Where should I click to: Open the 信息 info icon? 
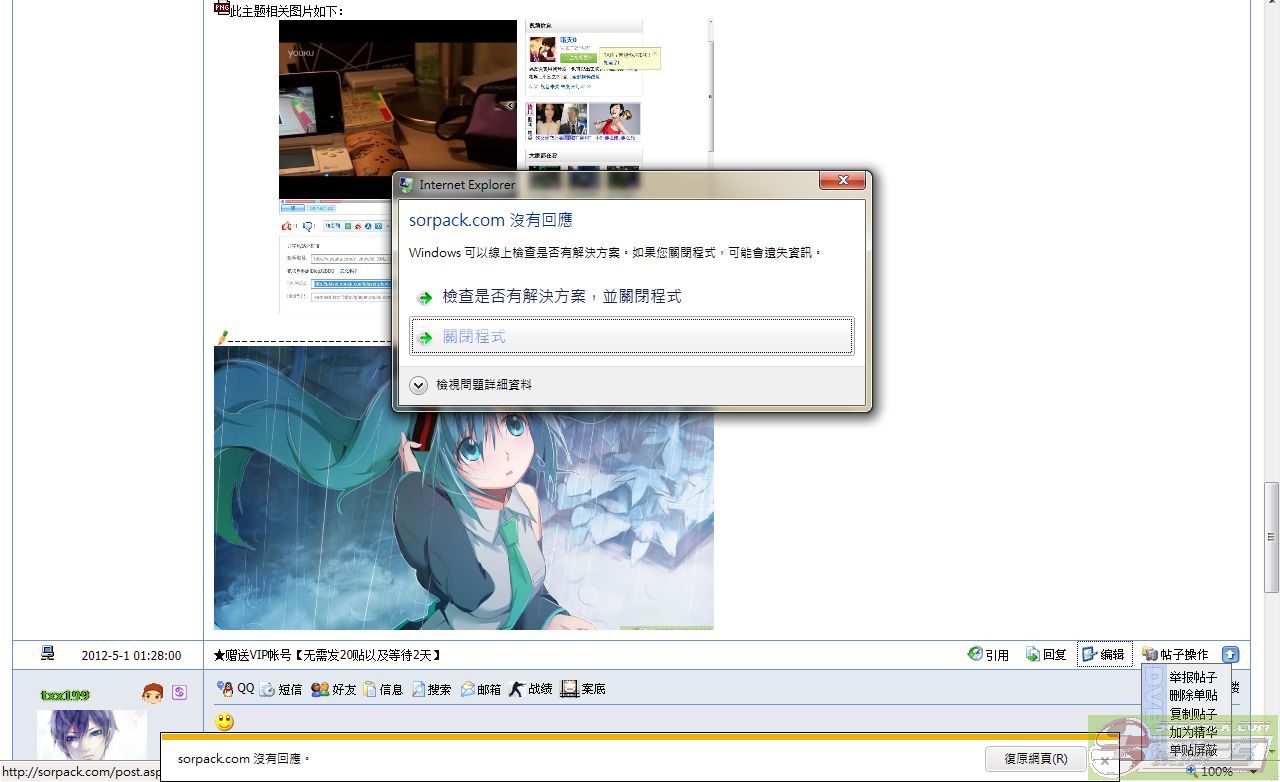(x=370, y=689)
